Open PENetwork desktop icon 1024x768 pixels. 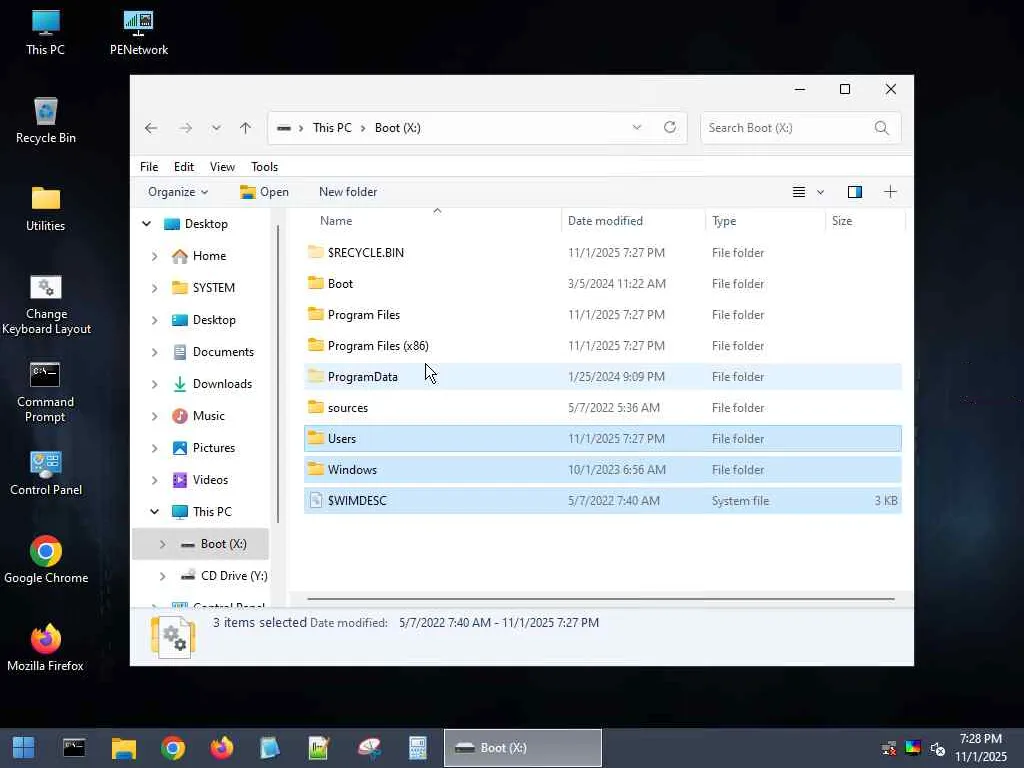tap(138, 33)
